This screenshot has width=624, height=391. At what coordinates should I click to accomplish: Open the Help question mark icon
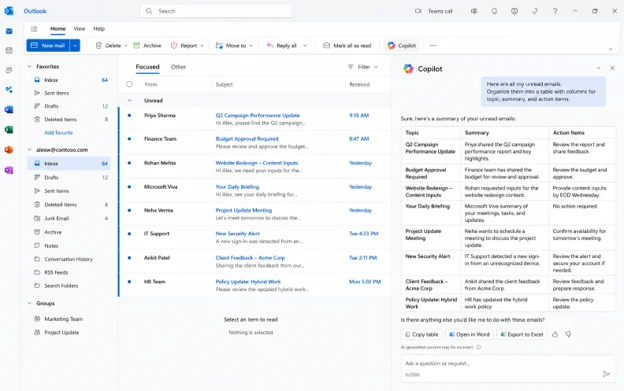coord(555,11)
